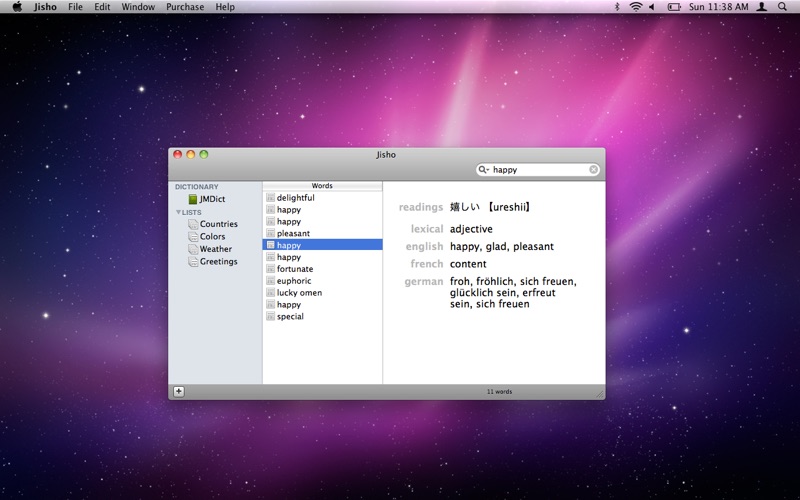Open the Countries list in sidebar
Screen dimensions: 800x500
click(x=218, y=224)
